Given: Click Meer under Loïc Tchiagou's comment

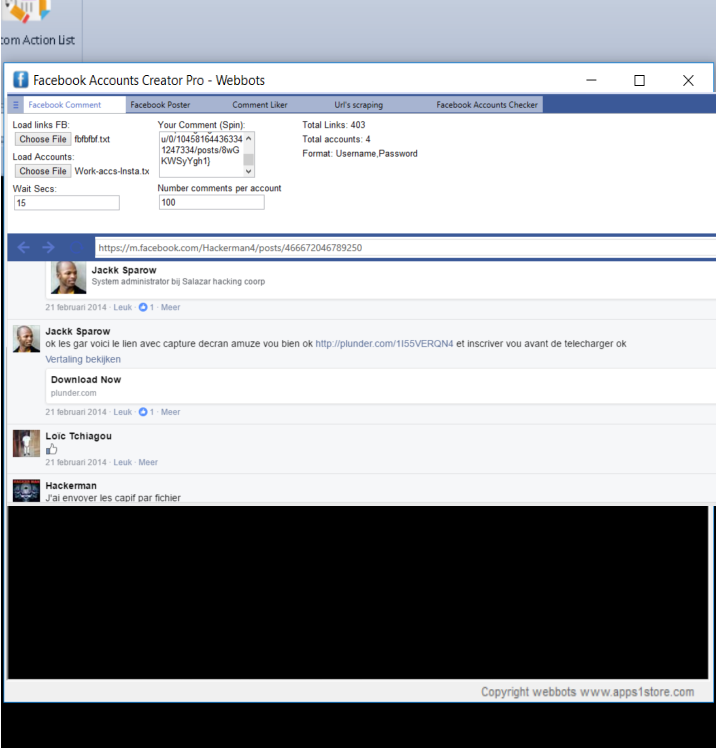Looking at the screenshot, I should point(148,462).
